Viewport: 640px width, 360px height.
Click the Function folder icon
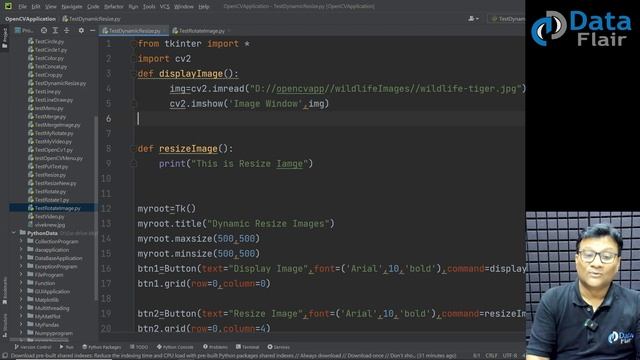30,283
